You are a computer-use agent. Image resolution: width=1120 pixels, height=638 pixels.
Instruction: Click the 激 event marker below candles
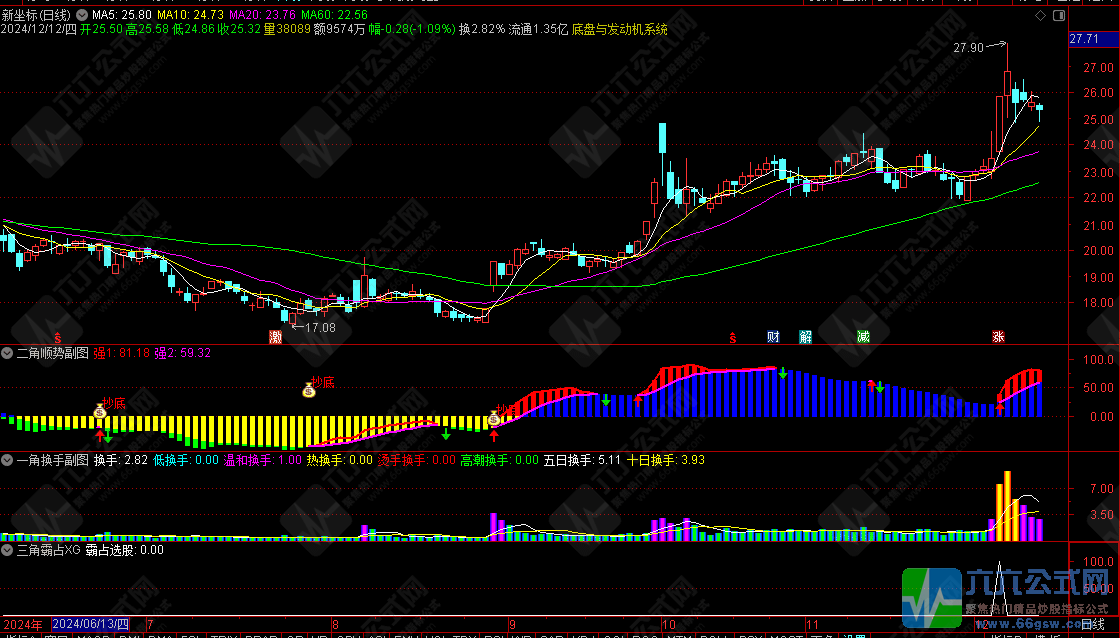[275, 337]
